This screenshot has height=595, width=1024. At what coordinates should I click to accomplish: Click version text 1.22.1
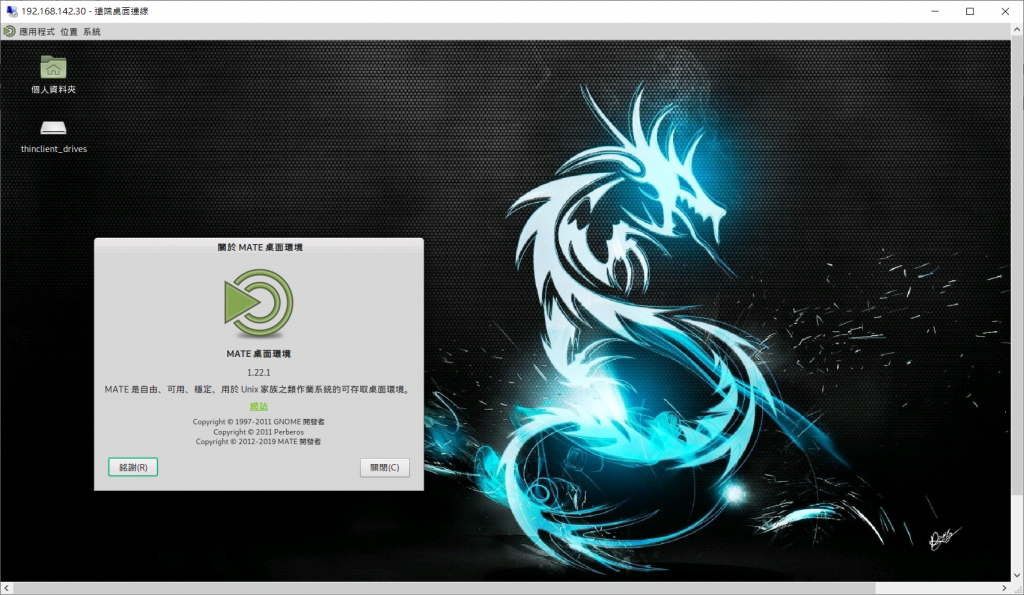coord(259,372)
